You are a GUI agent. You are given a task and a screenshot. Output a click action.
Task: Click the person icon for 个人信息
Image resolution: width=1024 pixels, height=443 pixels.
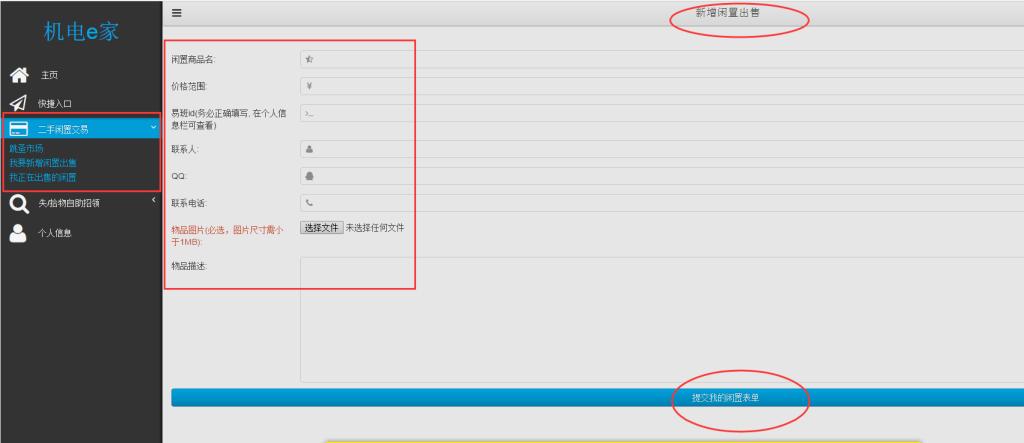click(x=18, y=232)
